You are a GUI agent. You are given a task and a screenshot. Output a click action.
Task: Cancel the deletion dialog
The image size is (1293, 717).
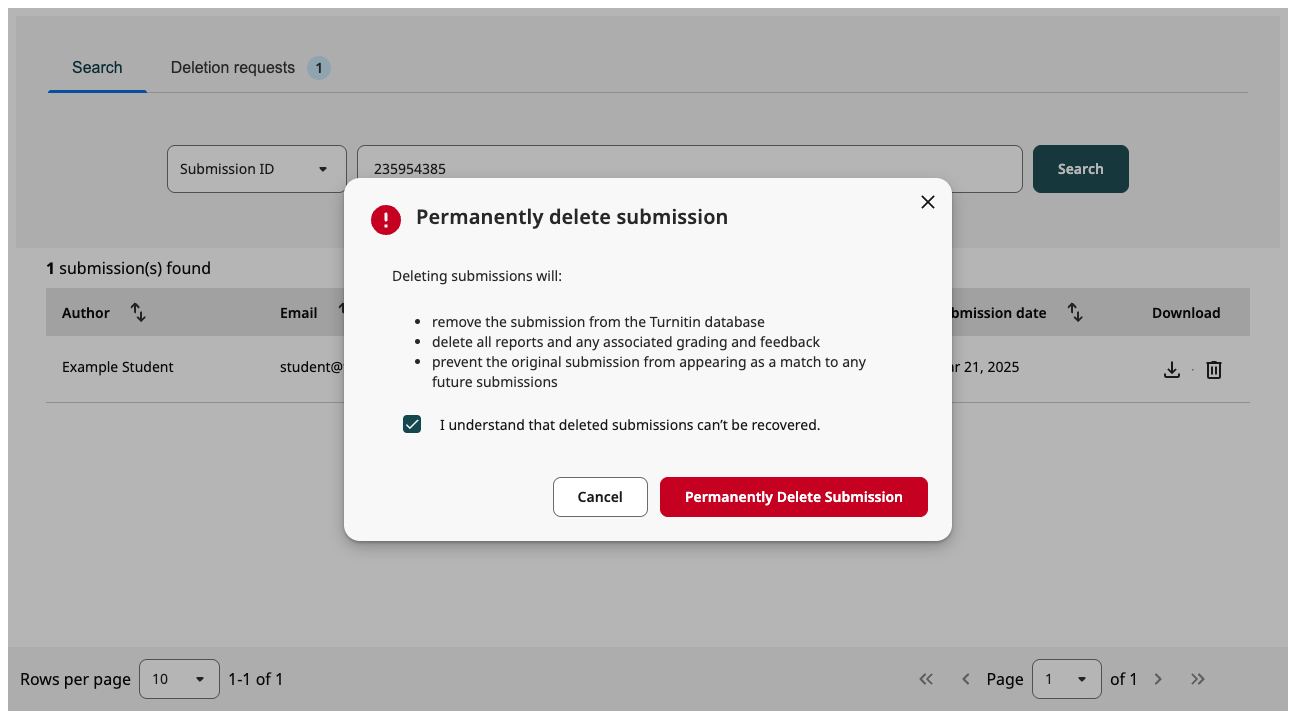600,497
